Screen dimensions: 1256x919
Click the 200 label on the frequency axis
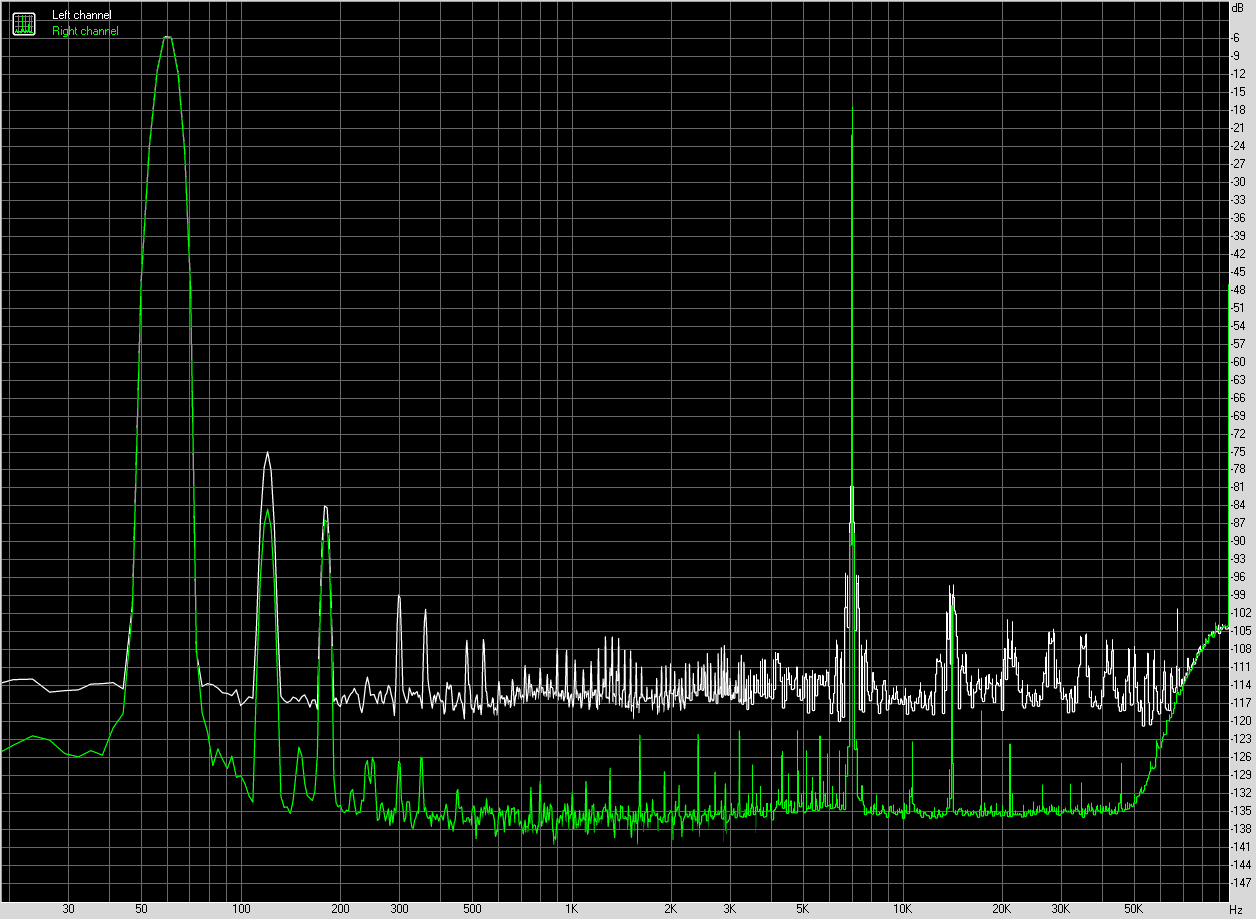340,908
